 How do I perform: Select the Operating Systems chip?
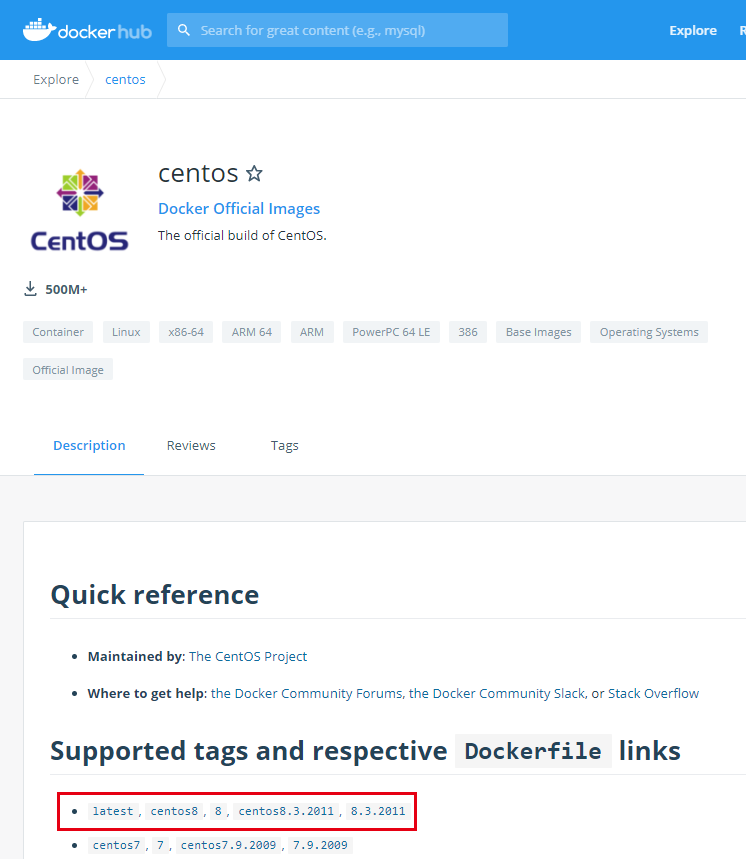point(649,332)
